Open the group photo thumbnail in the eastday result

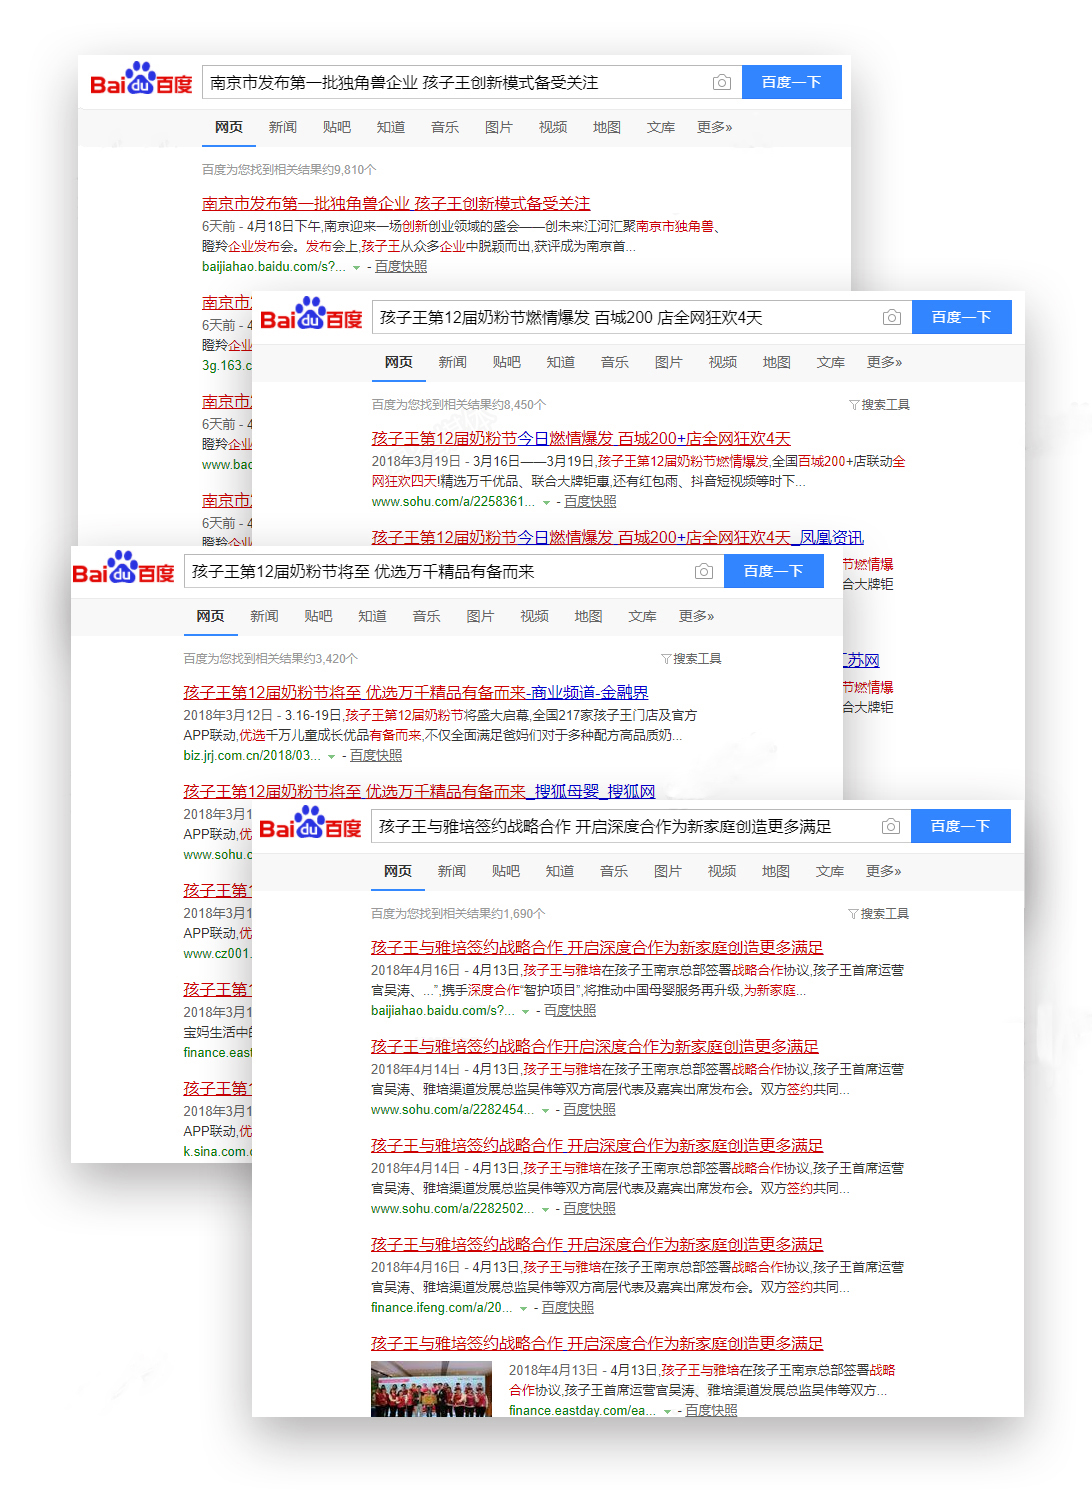click(431, 1389)
